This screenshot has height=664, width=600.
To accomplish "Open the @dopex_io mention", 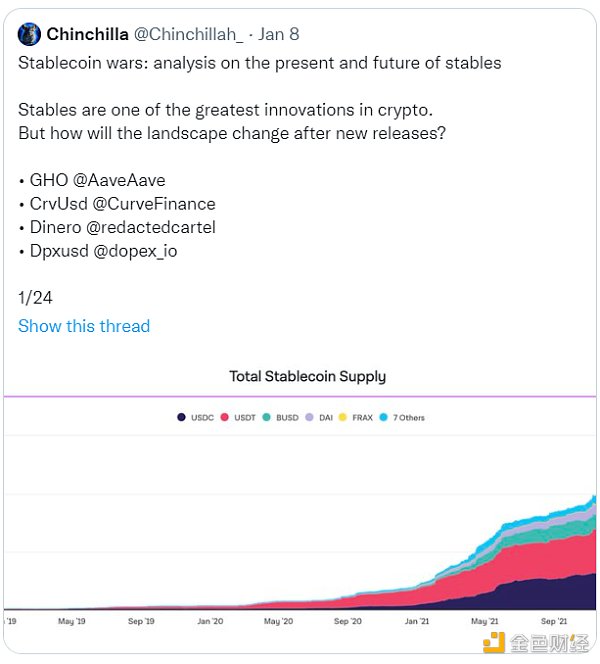I will pyautogui.click(x=135, y=251).
